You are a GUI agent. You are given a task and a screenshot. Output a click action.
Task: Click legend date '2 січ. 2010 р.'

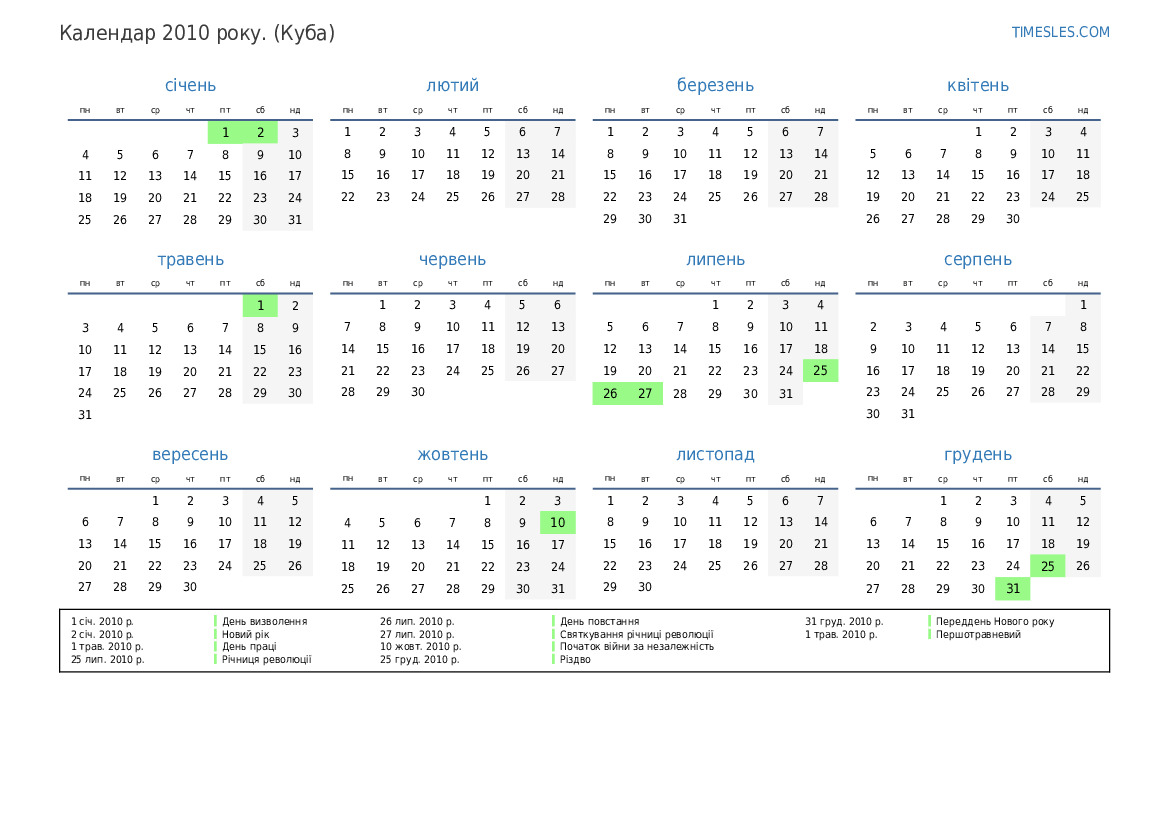pyautogui.click(x=102, y=635)
